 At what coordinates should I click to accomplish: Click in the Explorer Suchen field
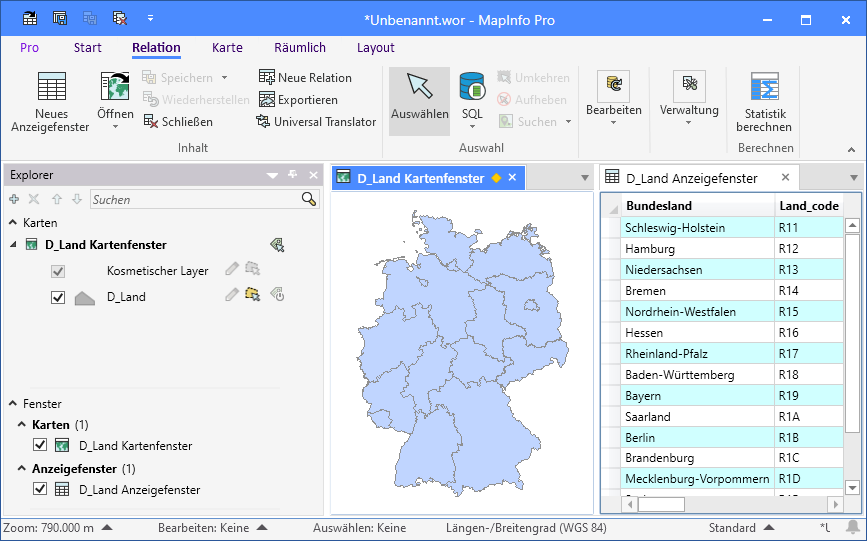point(196,199)
